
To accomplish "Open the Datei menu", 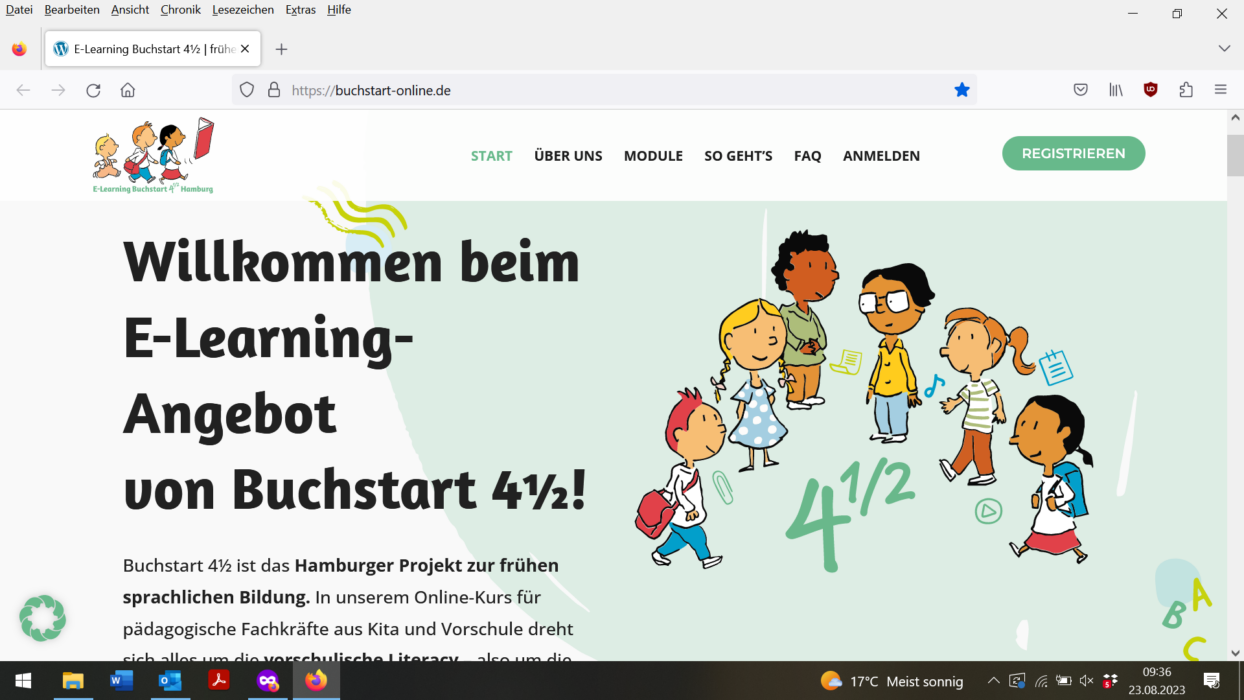I will (19, 10).
